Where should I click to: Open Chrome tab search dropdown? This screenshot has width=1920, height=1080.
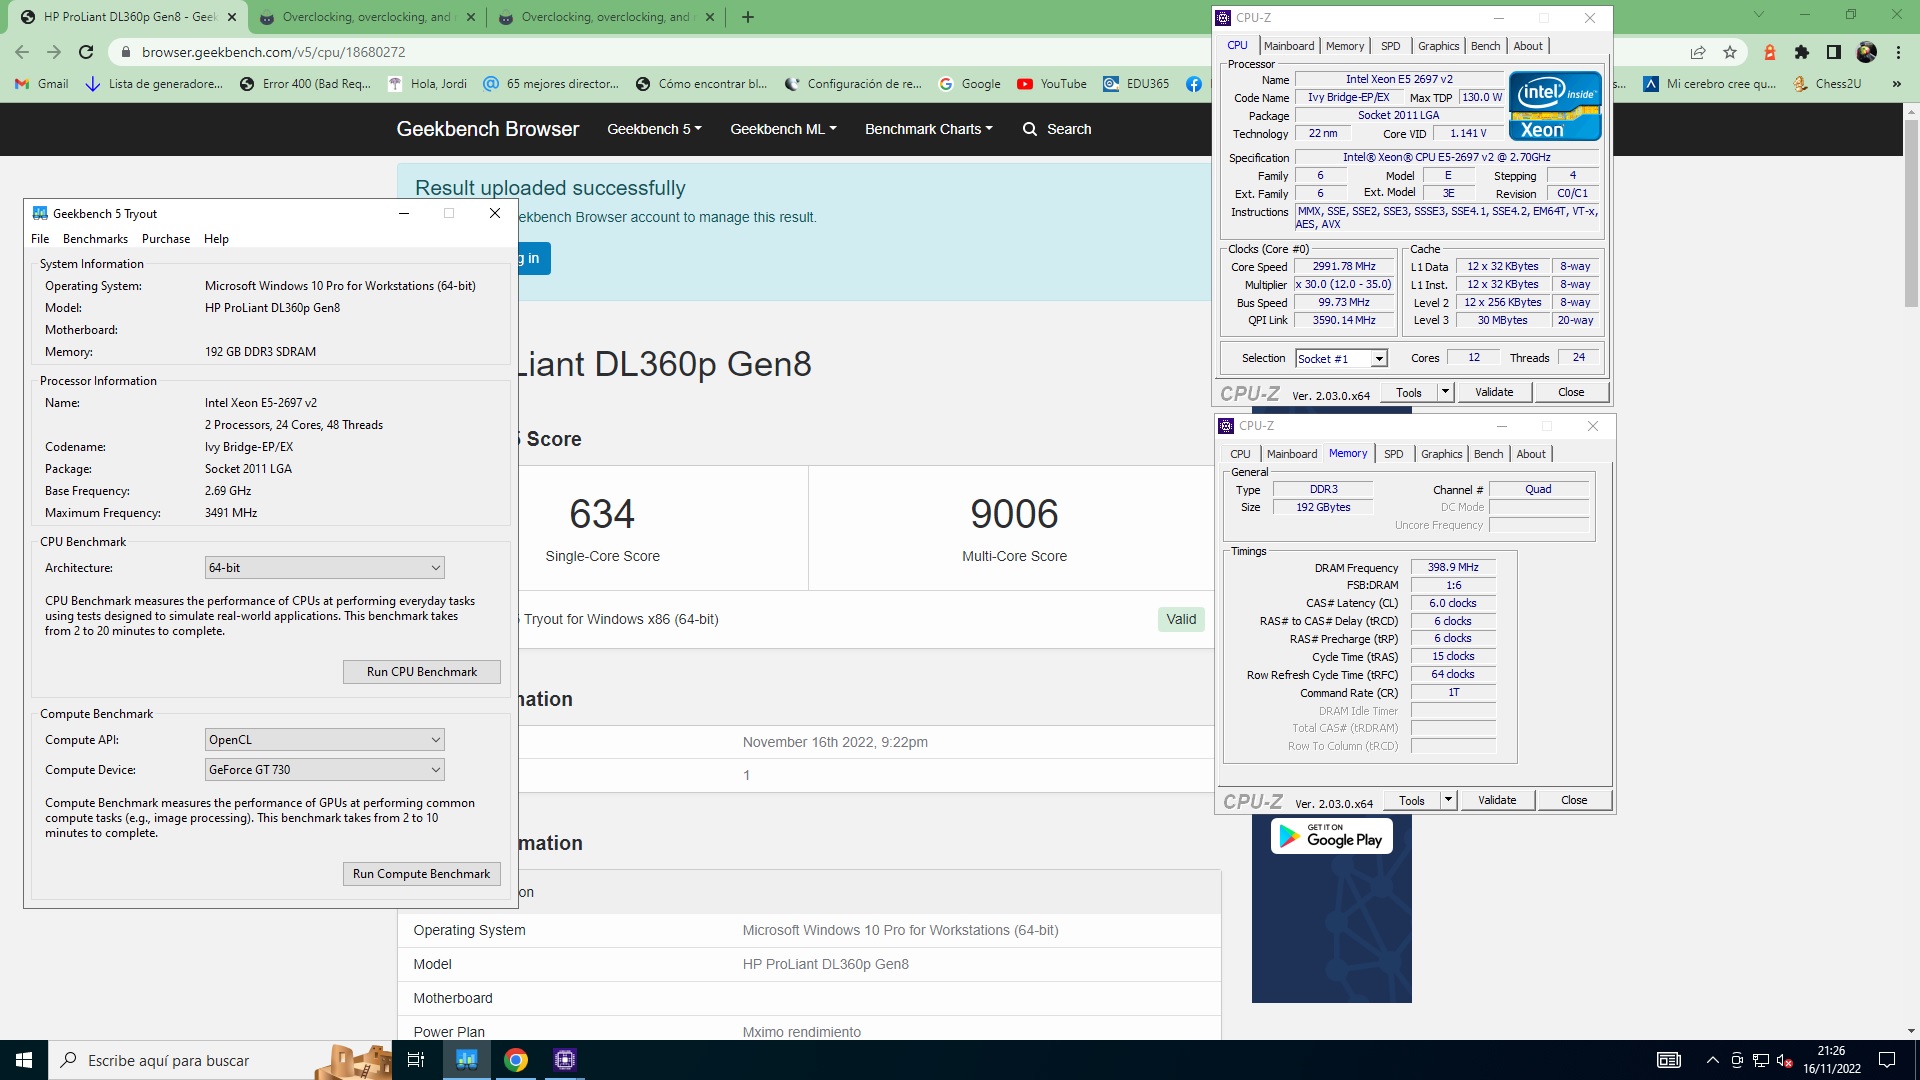(1759, 15)
